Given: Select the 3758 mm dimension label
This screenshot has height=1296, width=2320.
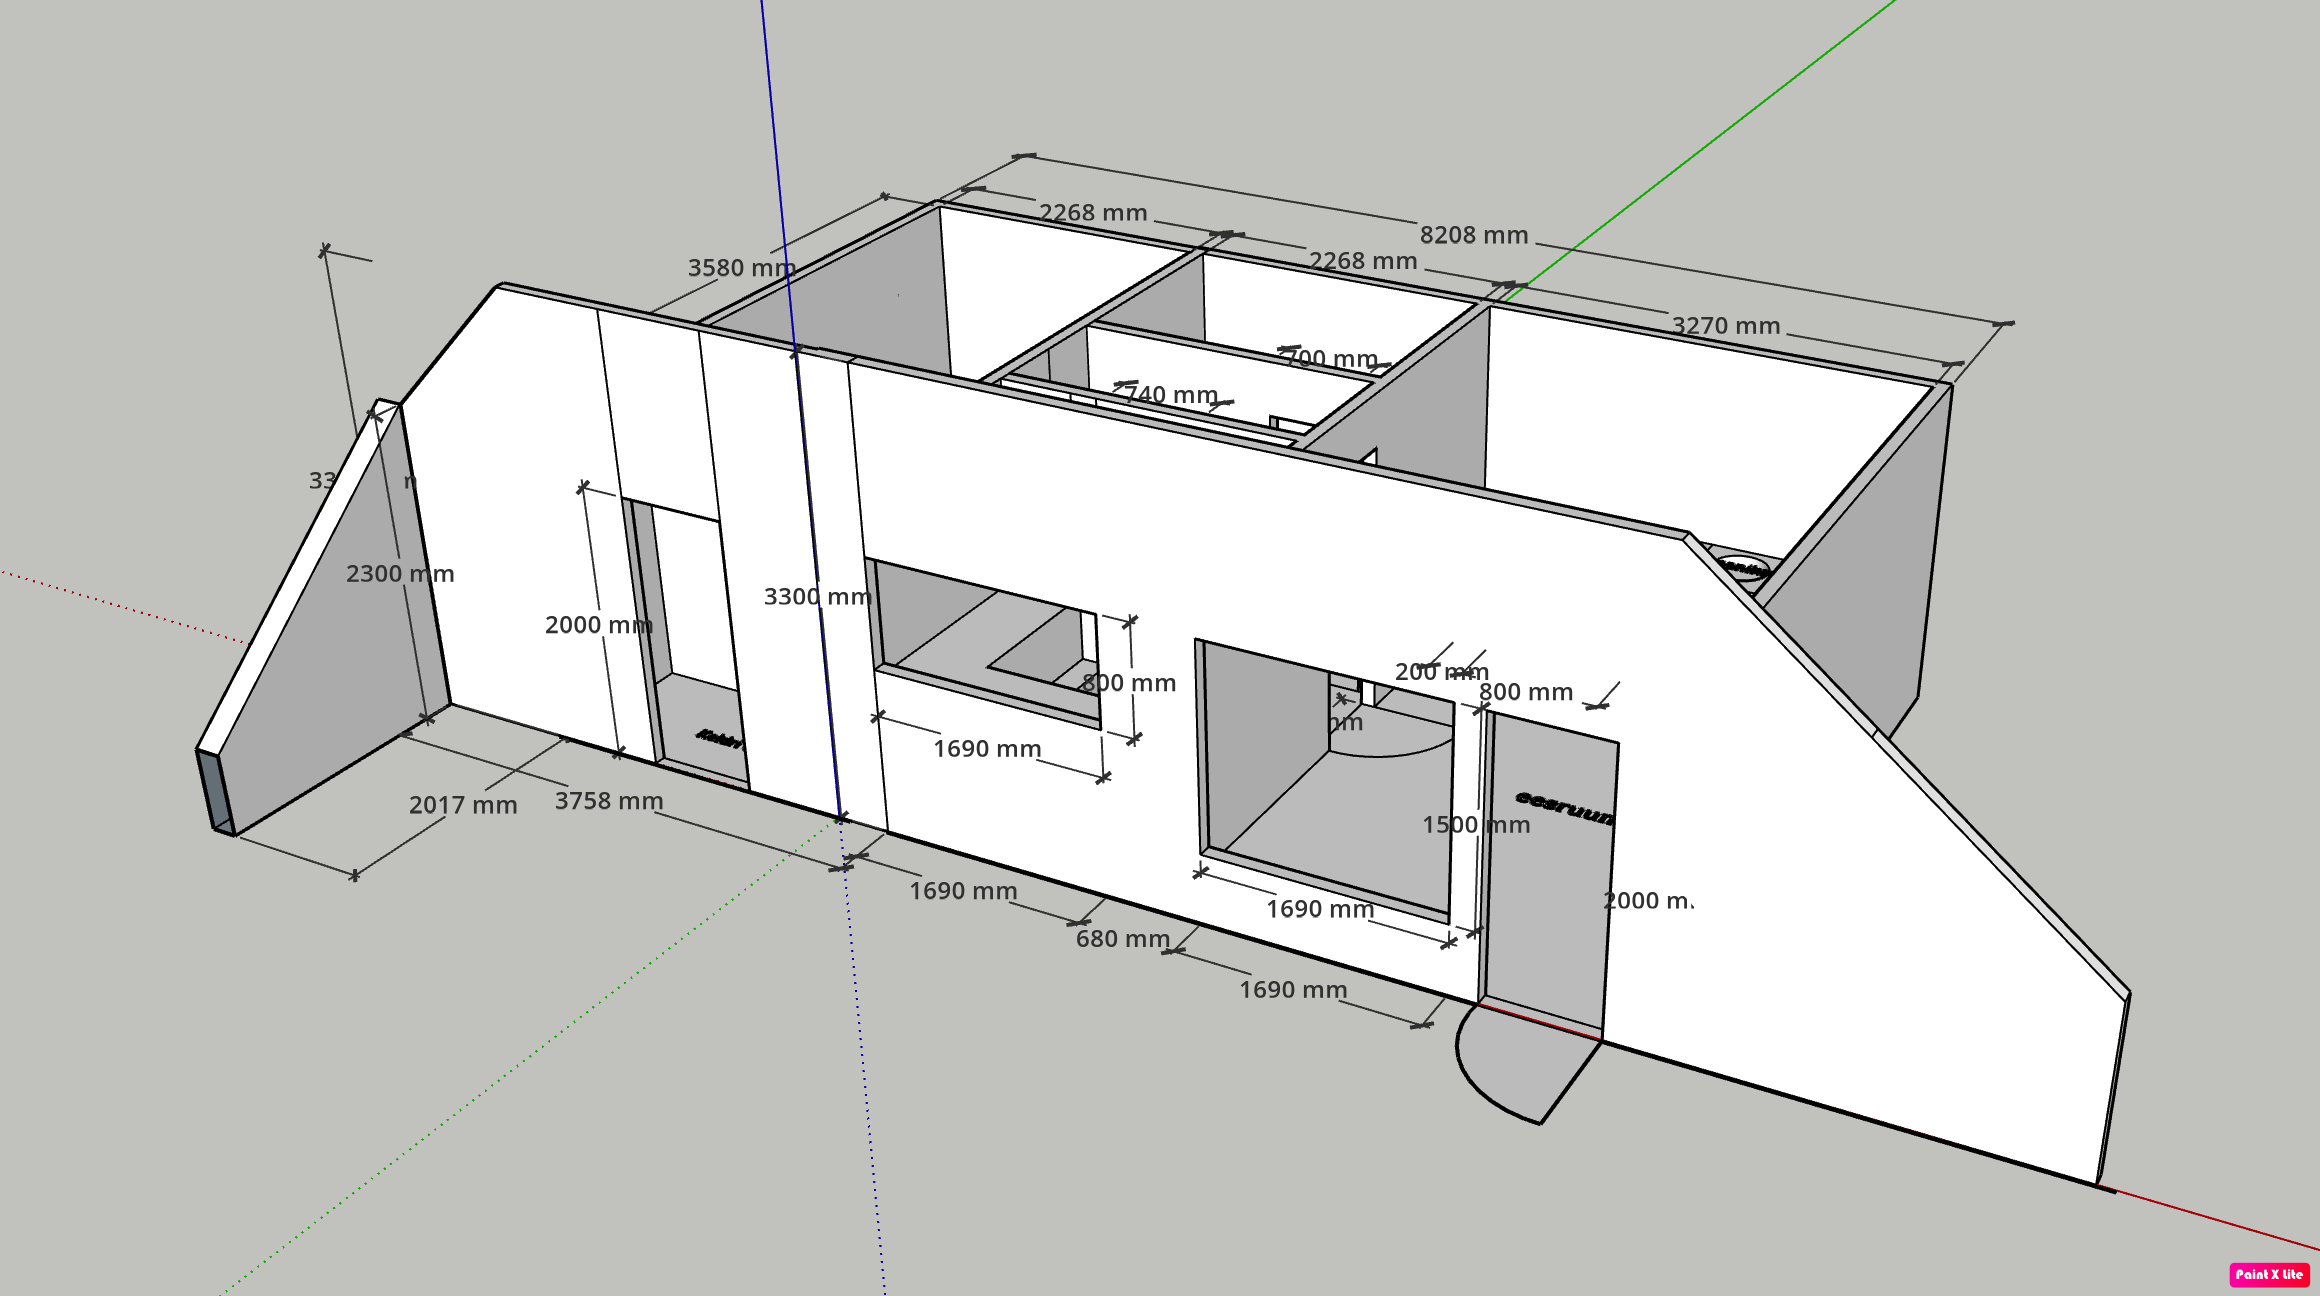Looking at the screenshot, I should click(x=609, y=801).
